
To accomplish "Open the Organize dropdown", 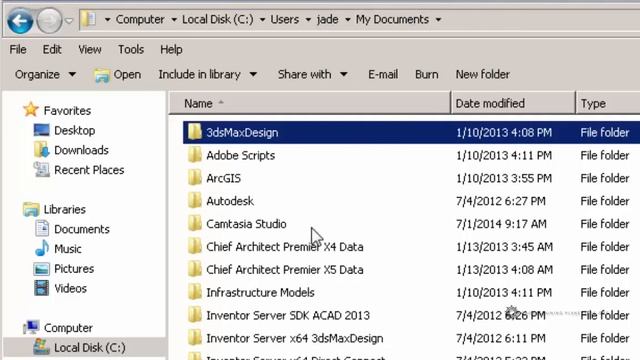I will click(45, 74).
